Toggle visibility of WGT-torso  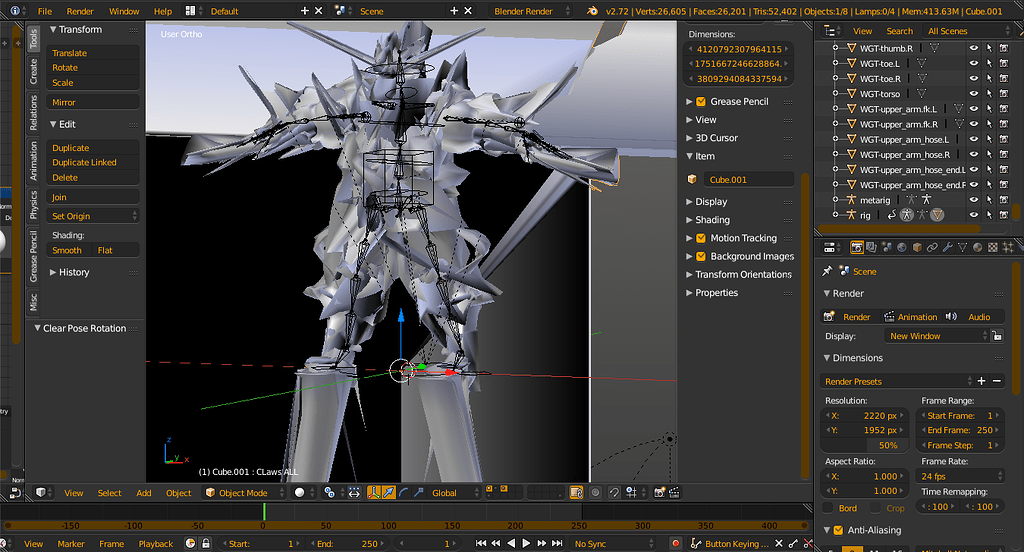[973, 93]
